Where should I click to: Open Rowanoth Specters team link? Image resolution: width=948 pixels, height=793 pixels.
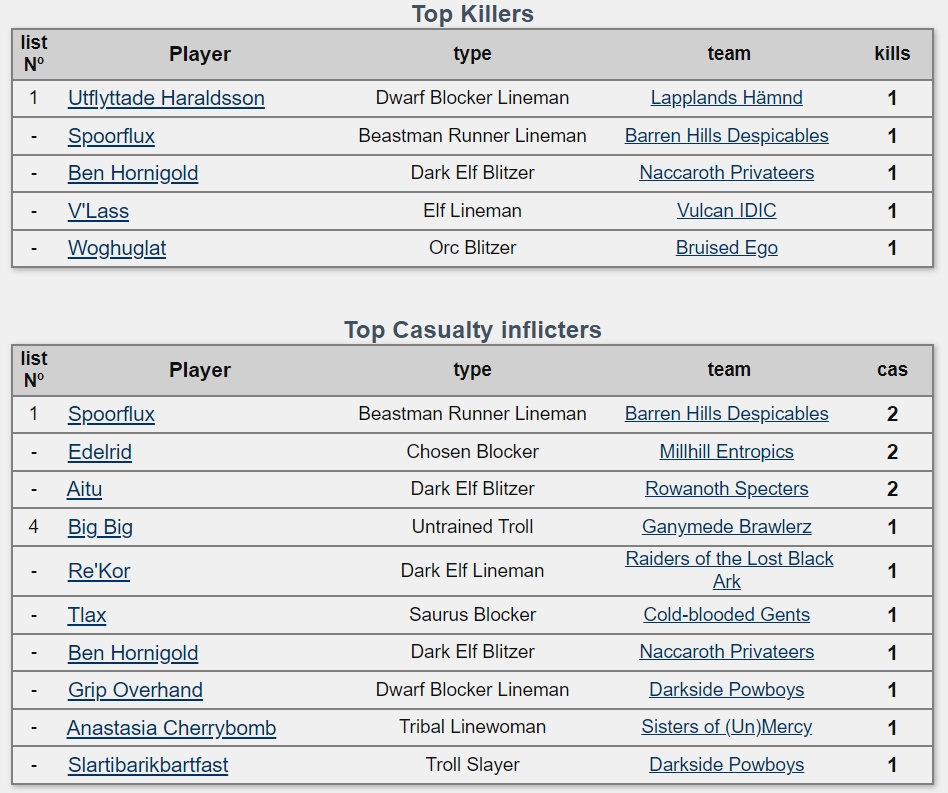pyautogui.click(x=726, y=489)
